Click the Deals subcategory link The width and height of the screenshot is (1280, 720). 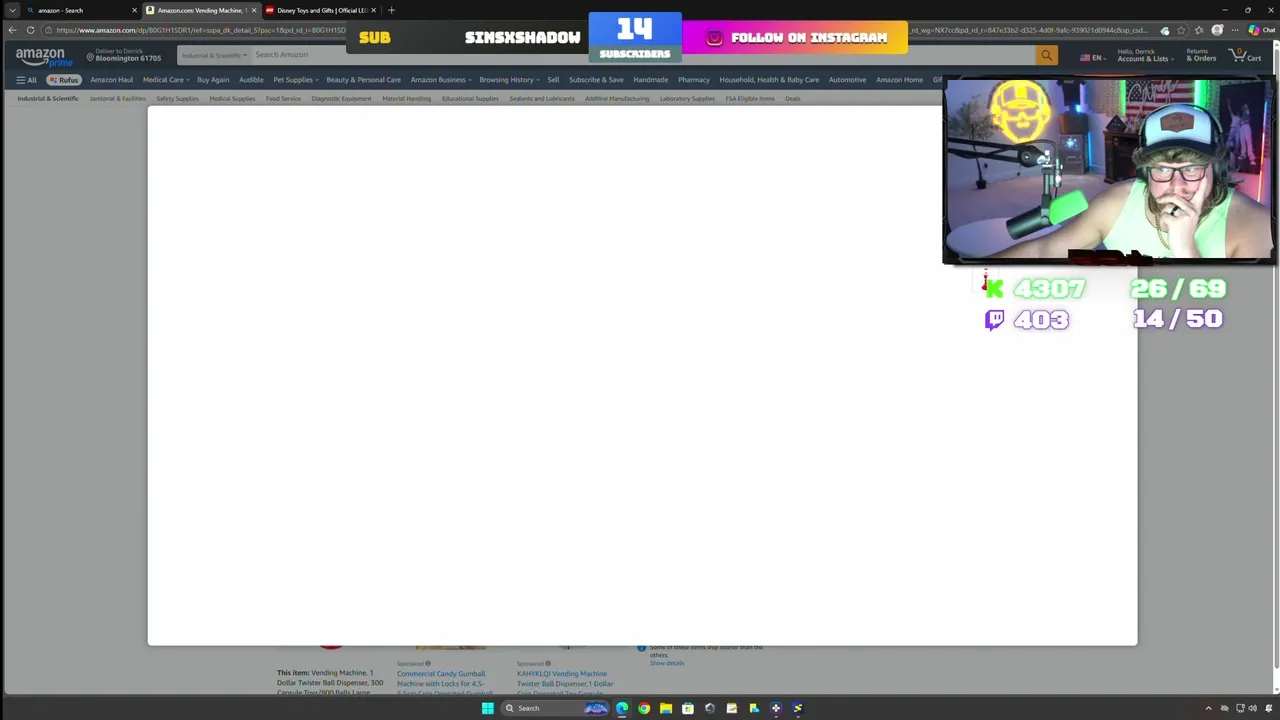[792, 99]
